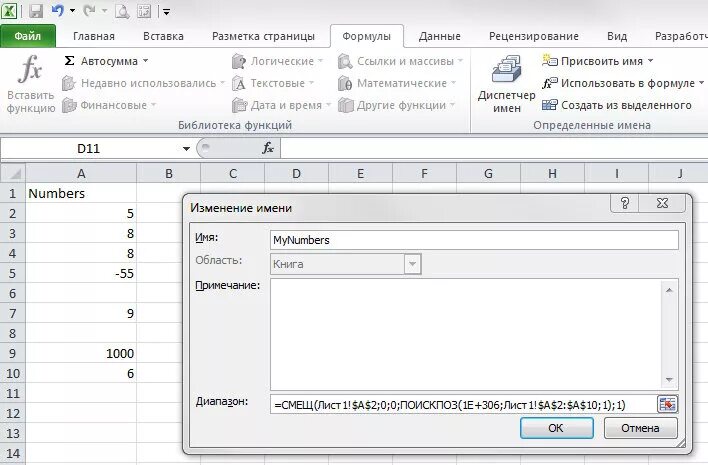Click cell A1 containing Numbers
Viewport: 708px width, 465px height.
click(81, 193)
